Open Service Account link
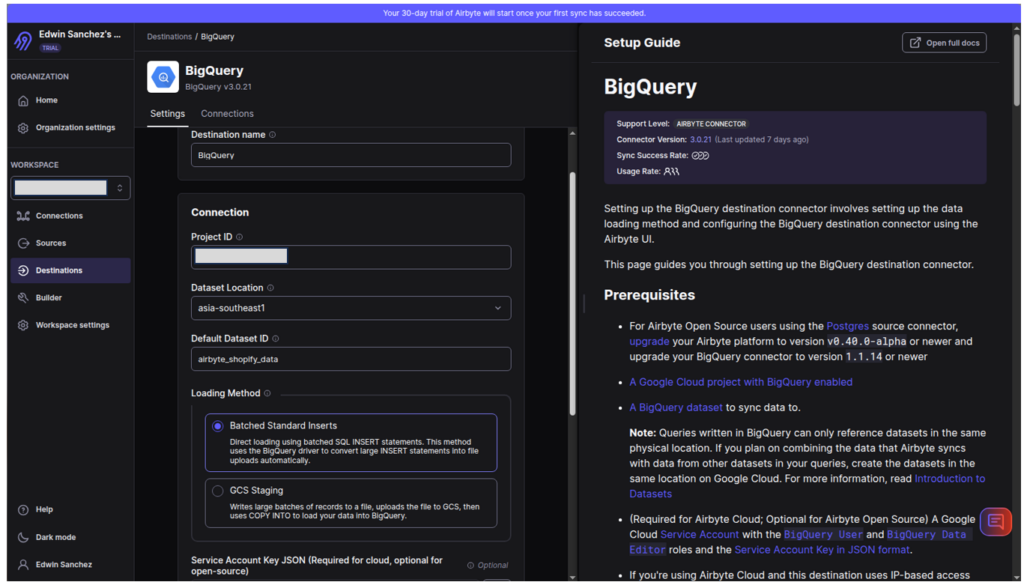The width and height of the screenshot is (1024, 585). point(699,535)
